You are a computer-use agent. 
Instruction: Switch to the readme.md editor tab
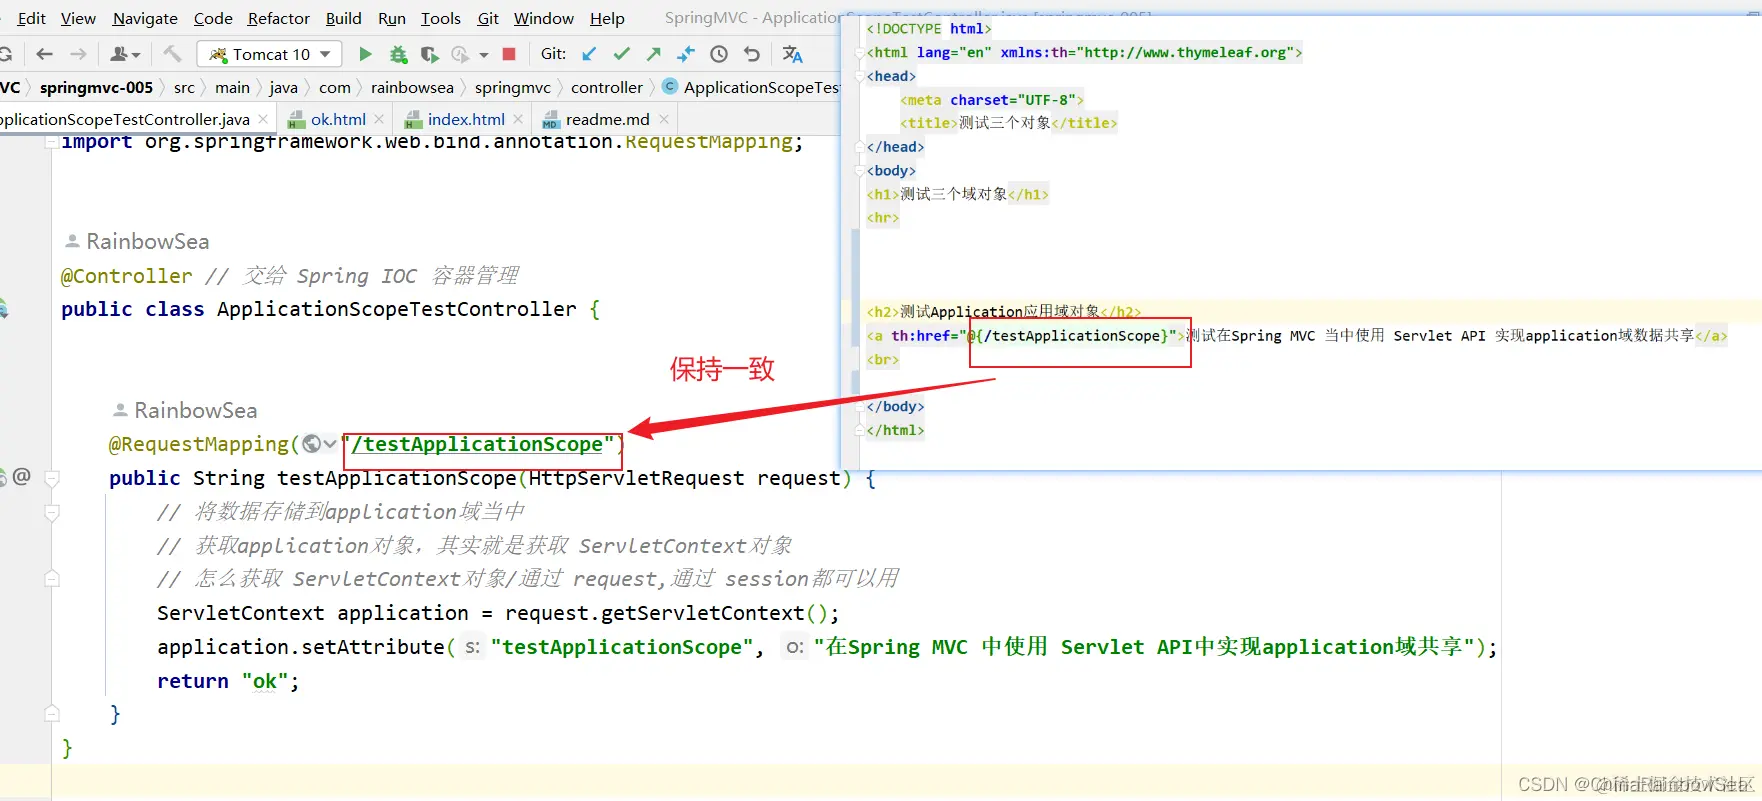click(x=607, y=119)
